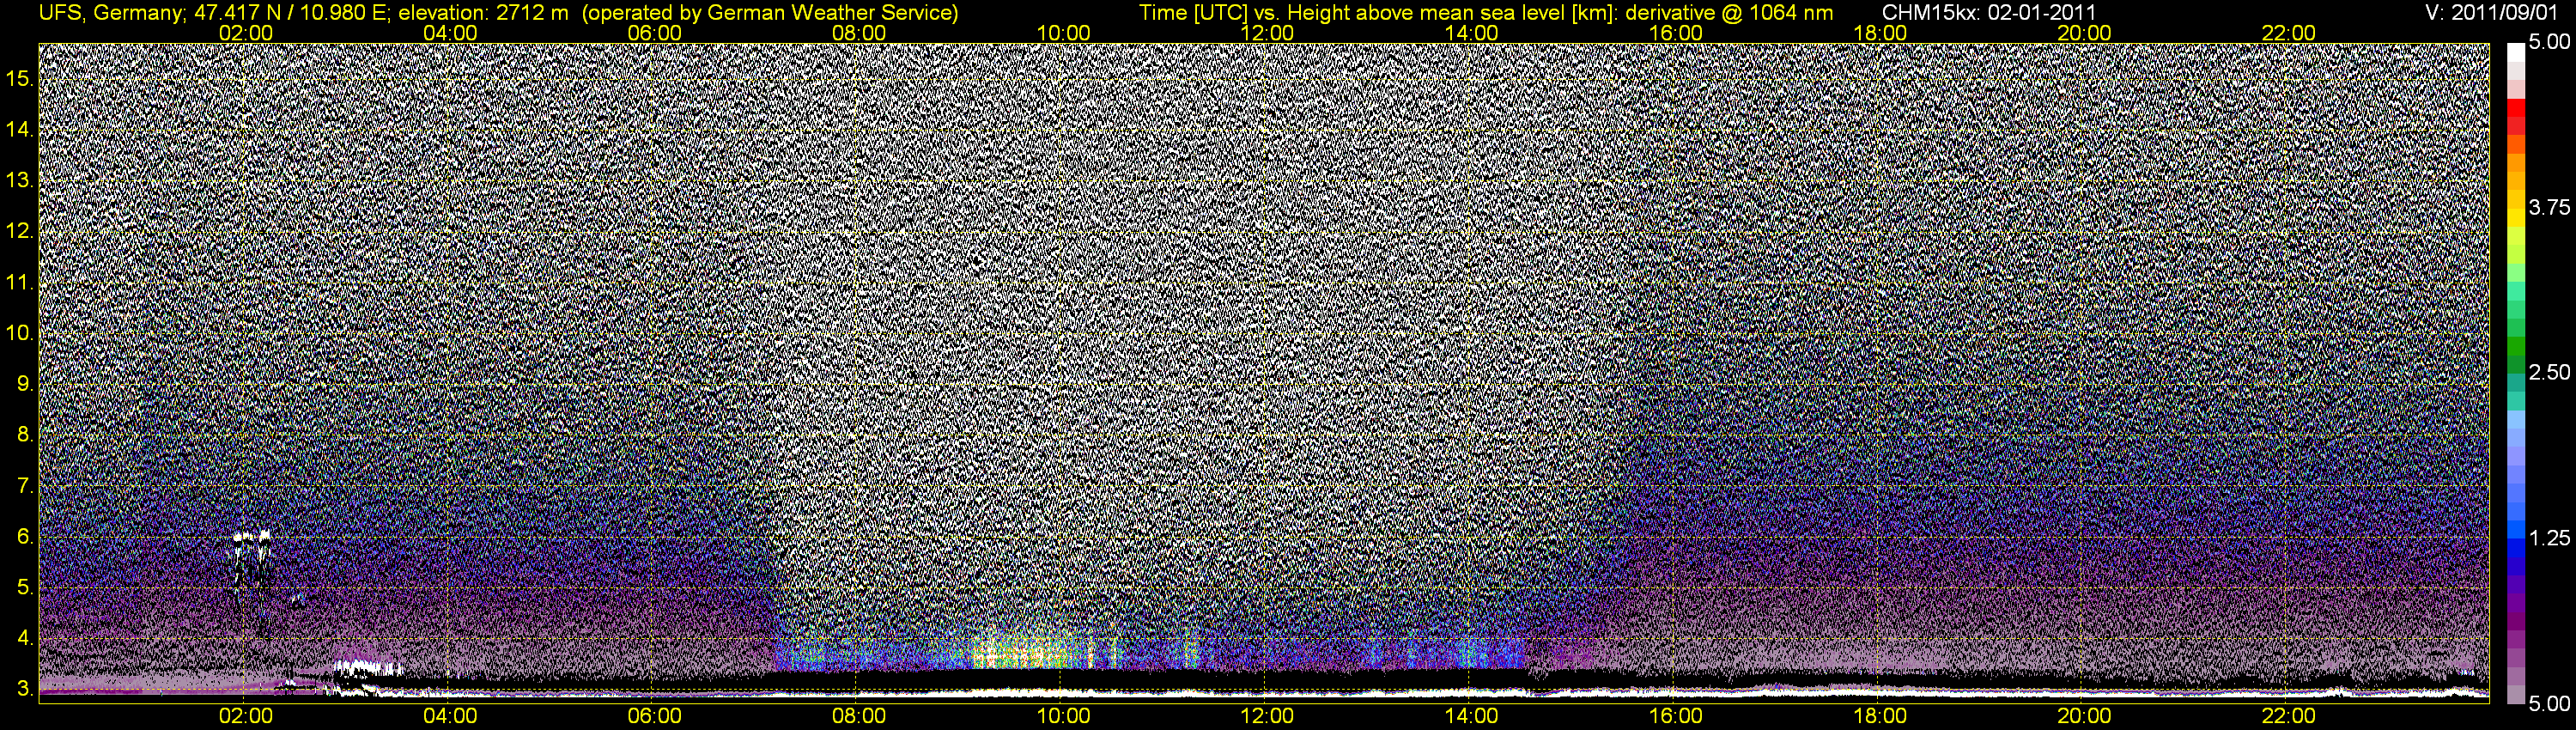Click the '5.00' label at the colorbar bottom
The width and height of the screenshot is (2576, 730).
tap(2548, 704)
